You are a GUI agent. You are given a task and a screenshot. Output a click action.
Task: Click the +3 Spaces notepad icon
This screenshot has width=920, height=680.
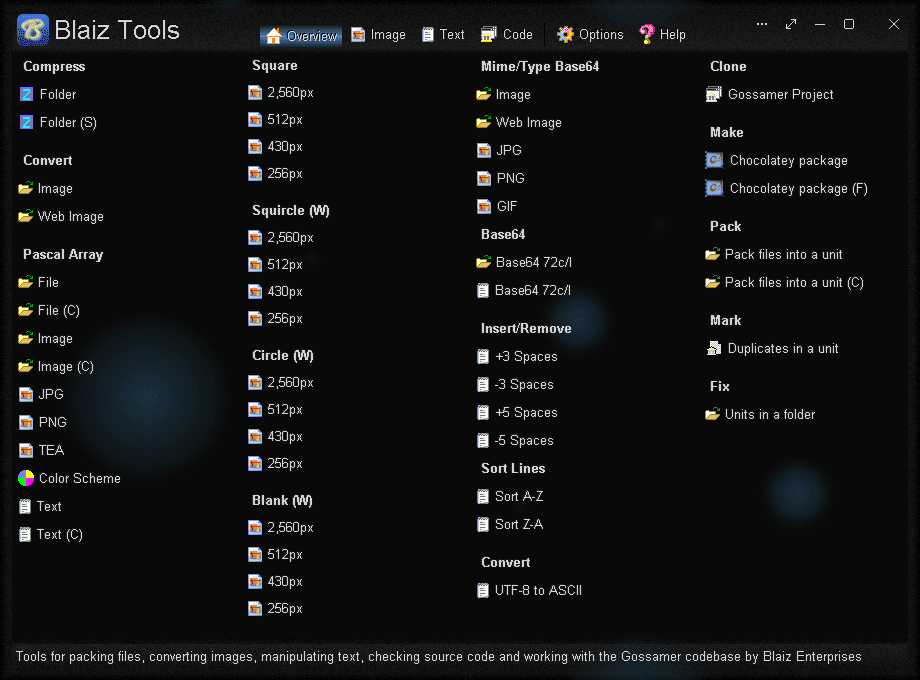pos(483,357)
